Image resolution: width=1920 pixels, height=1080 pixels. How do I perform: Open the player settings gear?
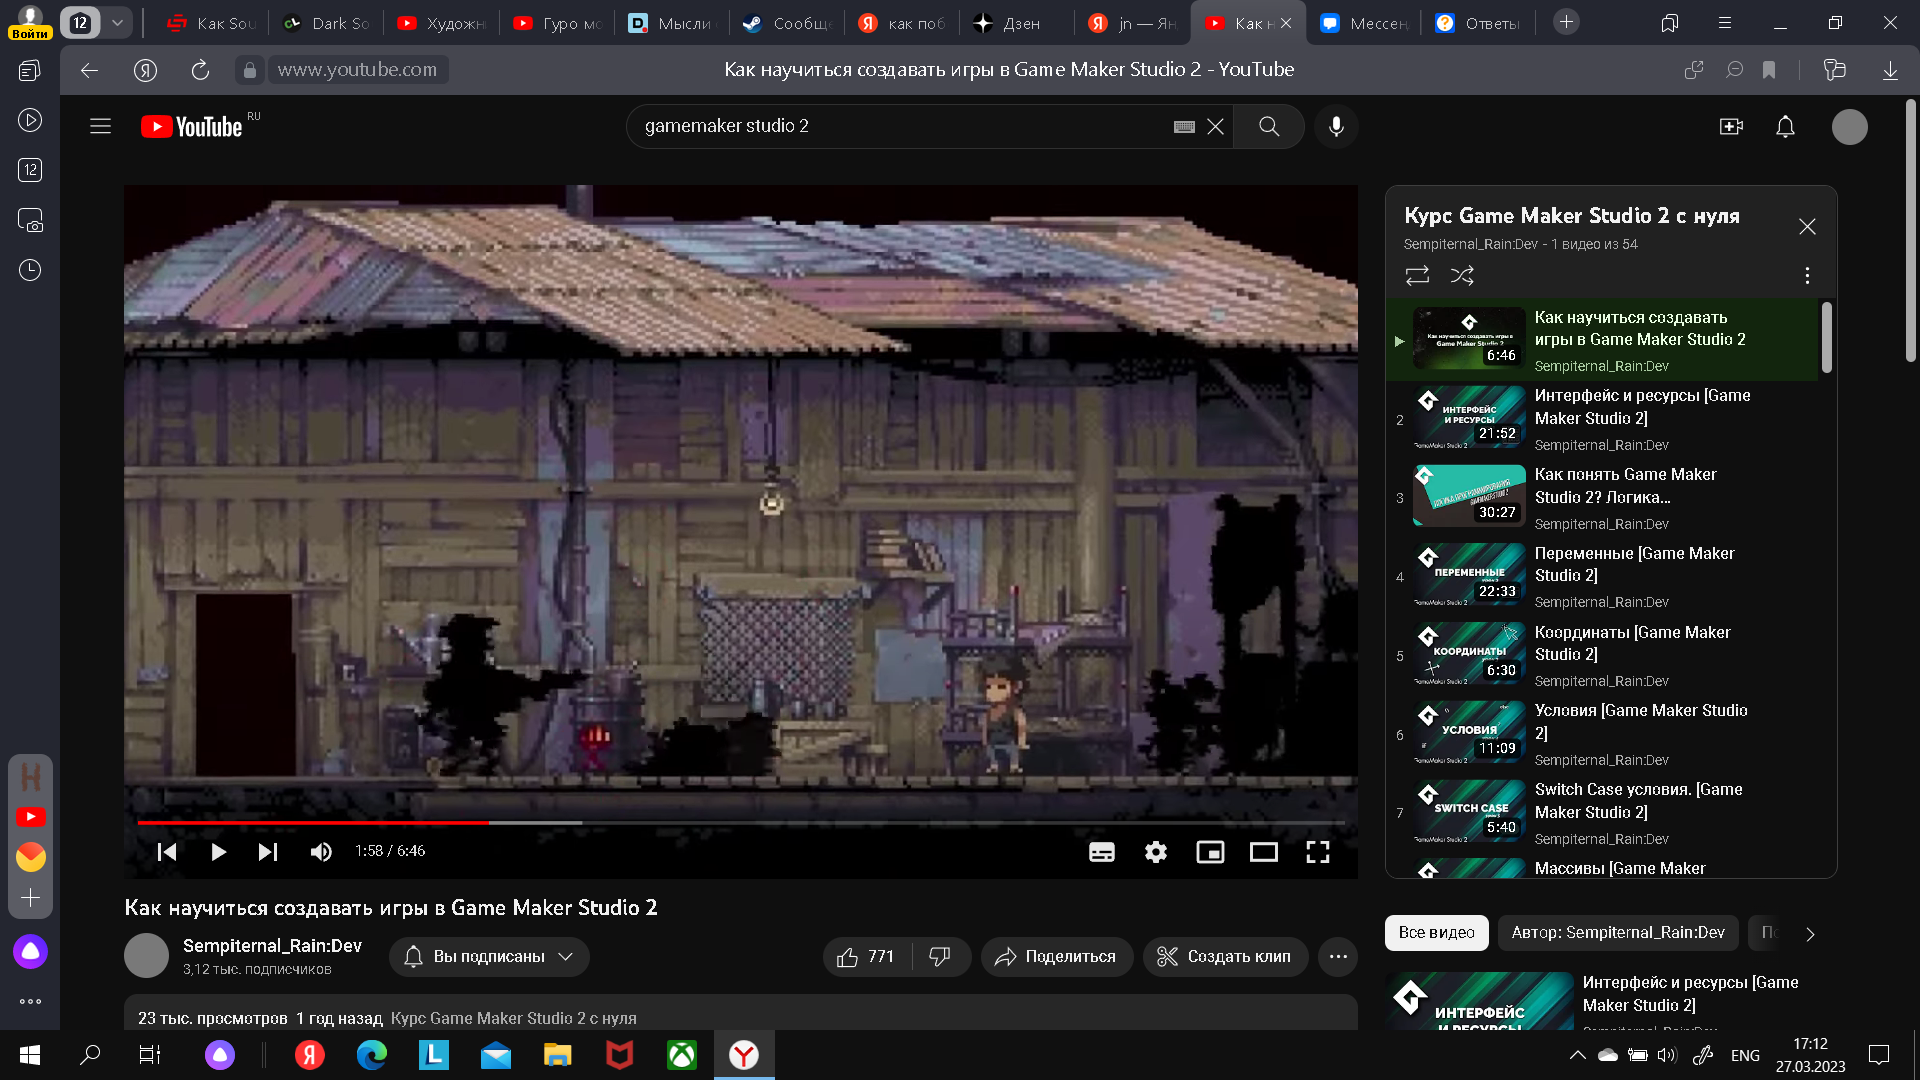pyautogui.click(x=1156, y=852)
